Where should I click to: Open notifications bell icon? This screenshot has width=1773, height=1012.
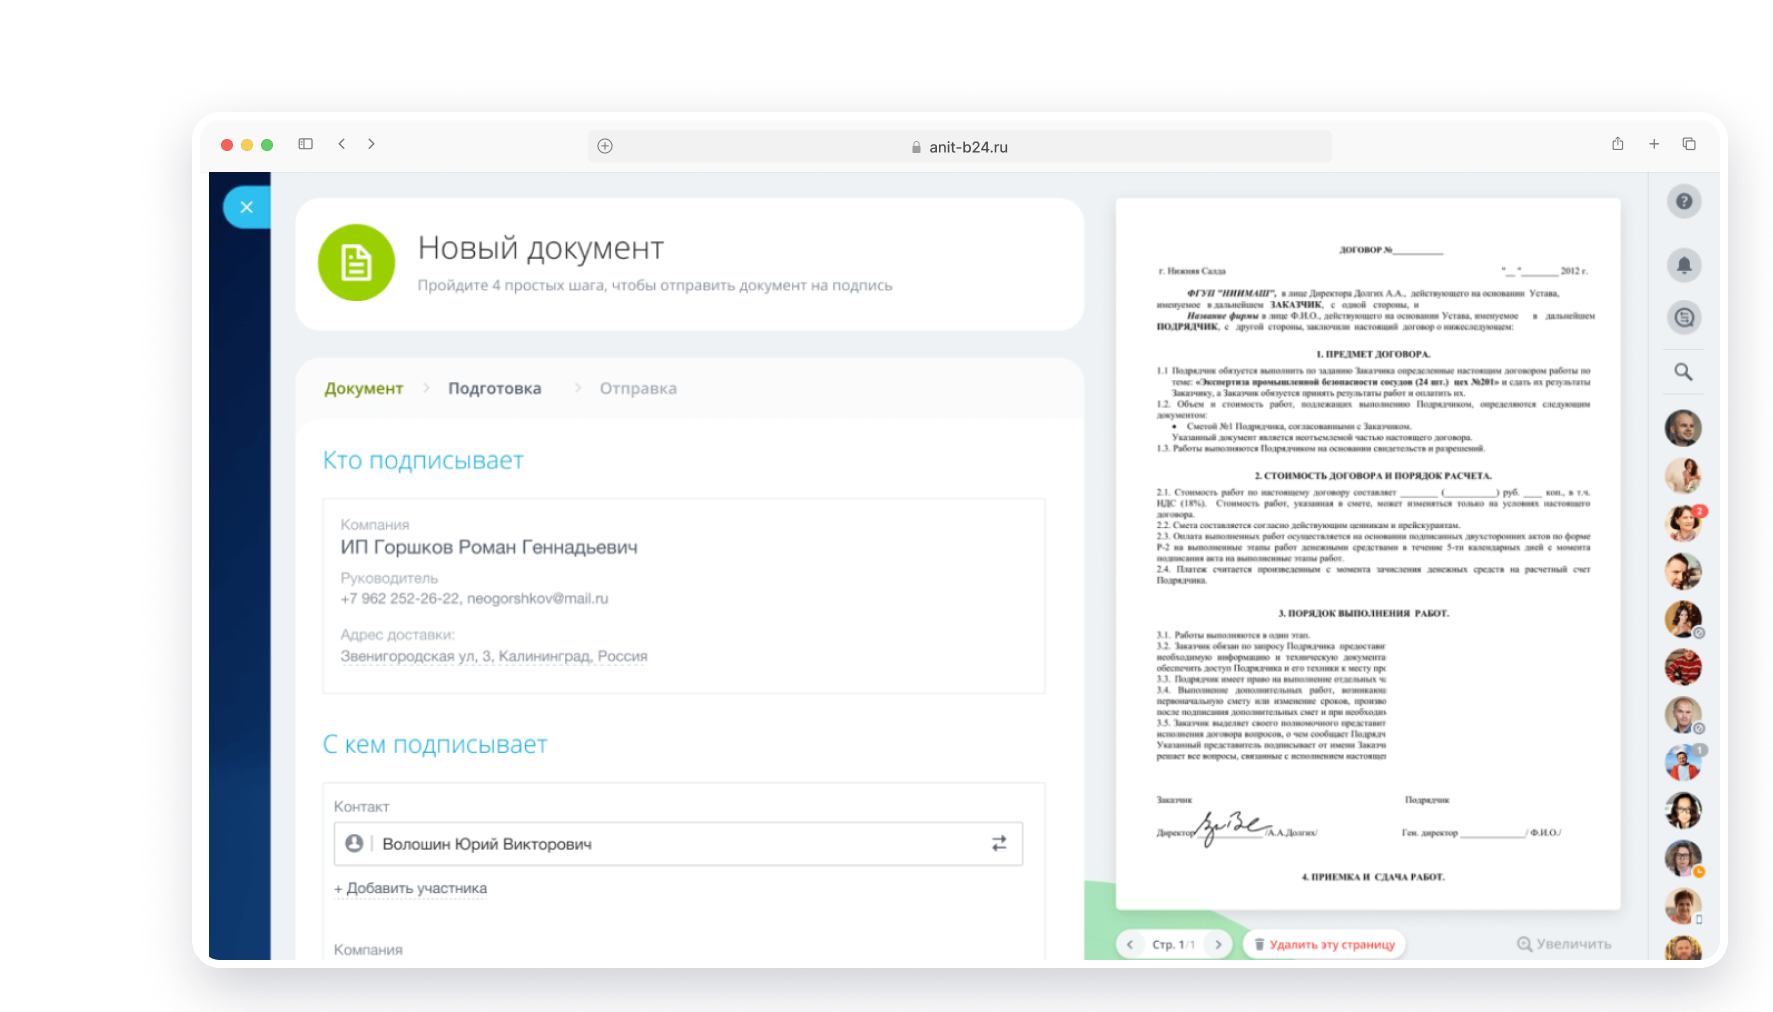[x=1684, y=265]
